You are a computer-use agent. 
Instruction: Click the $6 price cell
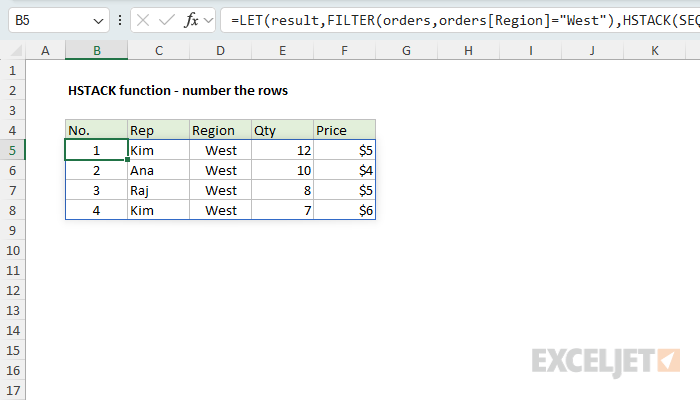(345, 210)
